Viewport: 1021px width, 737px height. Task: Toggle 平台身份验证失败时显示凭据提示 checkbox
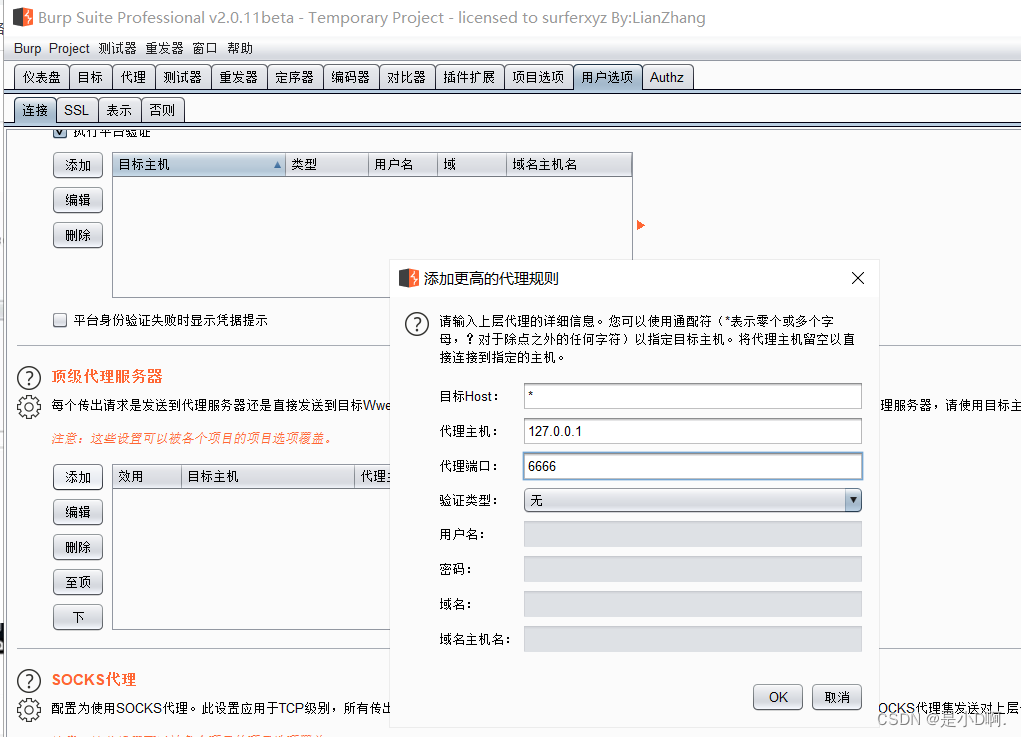coord(60,320)
